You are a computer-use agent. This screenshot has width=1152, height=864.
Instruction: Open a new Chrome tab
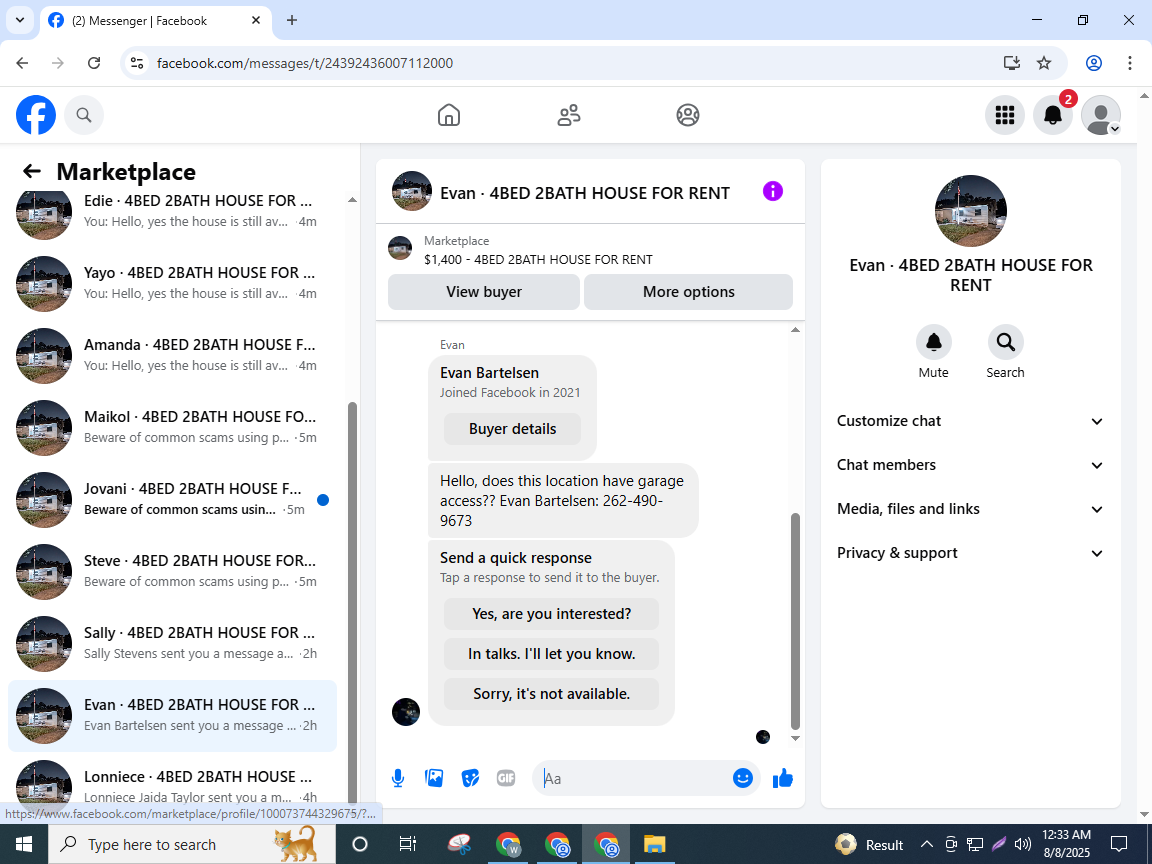click(x=292, y=21)
